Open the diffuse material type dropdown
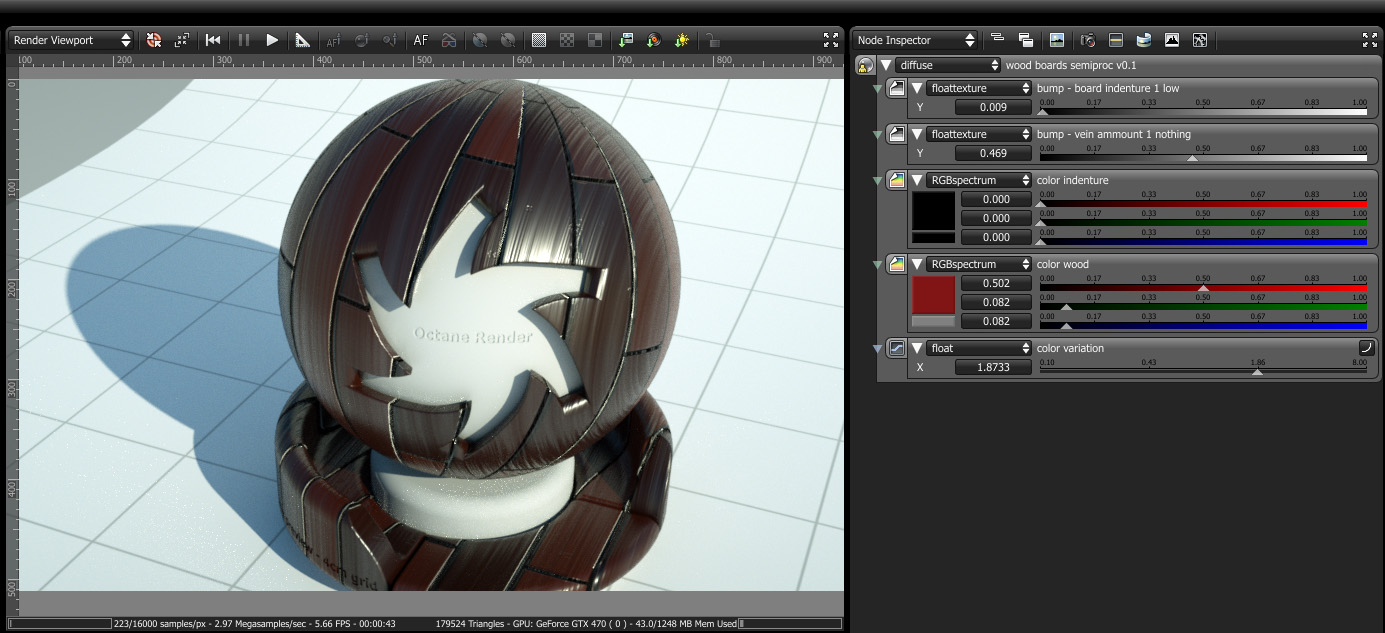 948,65
